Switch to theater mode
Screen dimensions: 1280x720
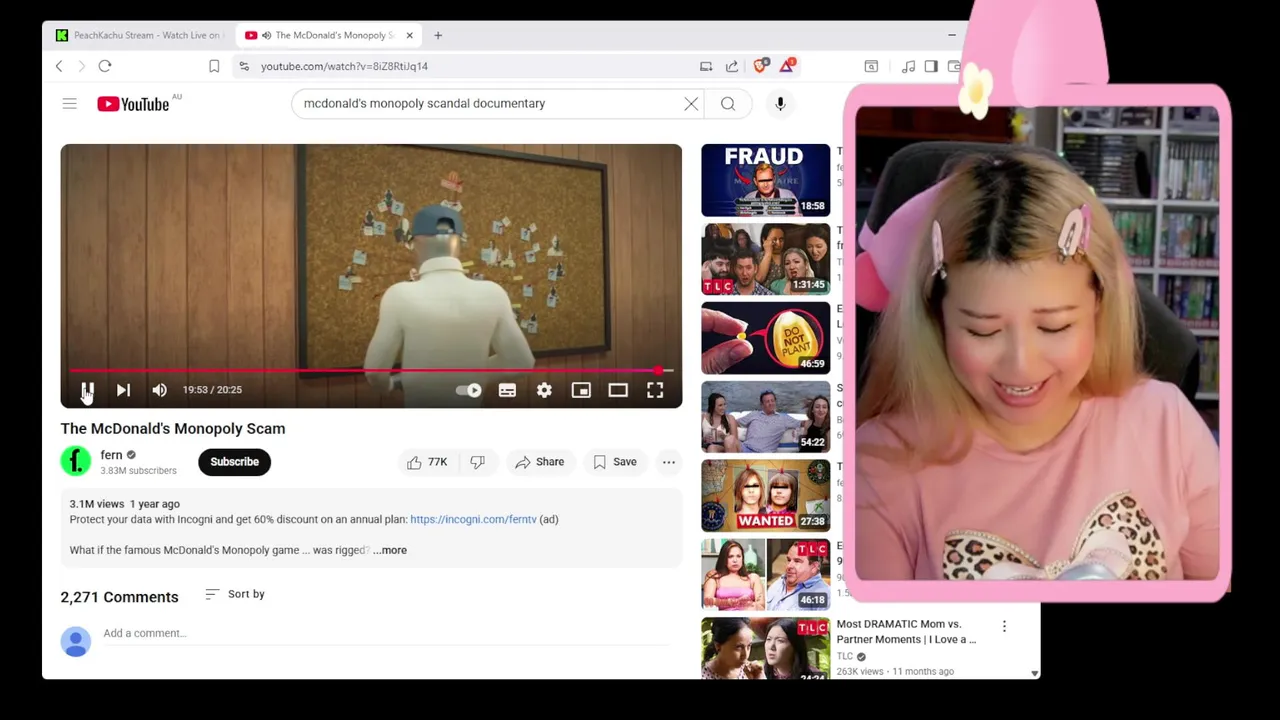(618, 390)
